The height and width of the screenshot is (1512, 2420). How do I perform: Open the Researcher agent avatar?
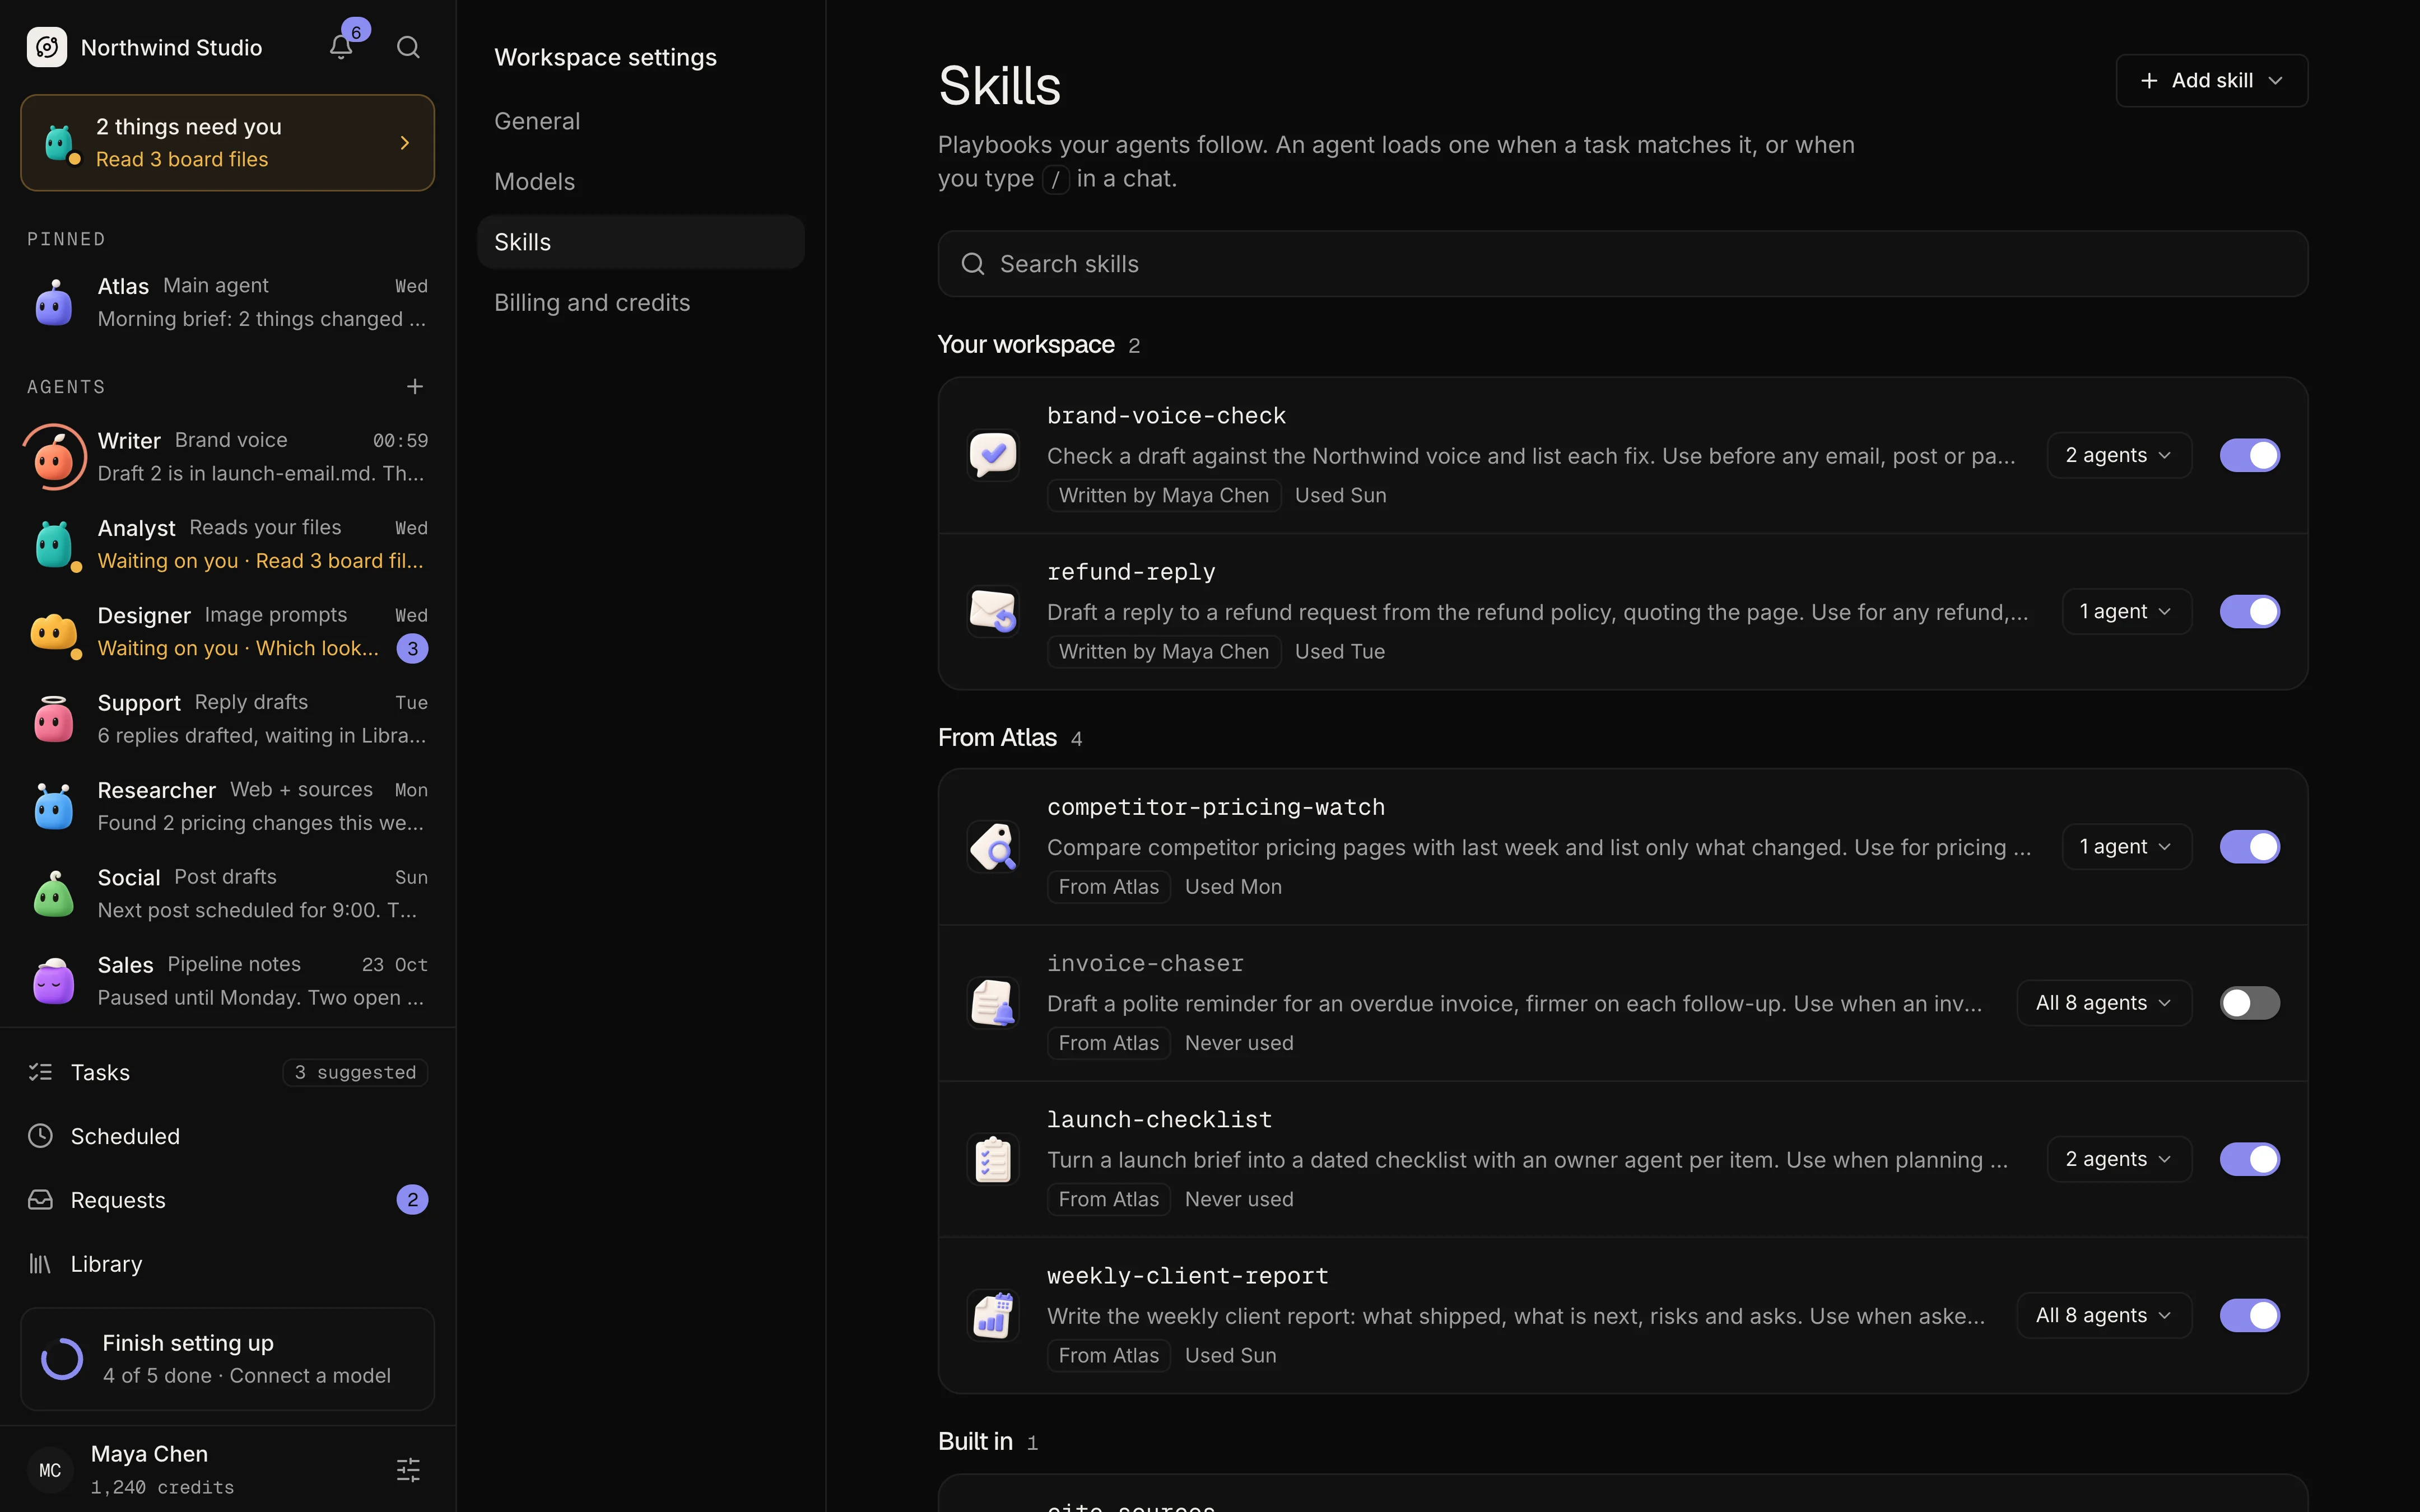pos(54,806)
